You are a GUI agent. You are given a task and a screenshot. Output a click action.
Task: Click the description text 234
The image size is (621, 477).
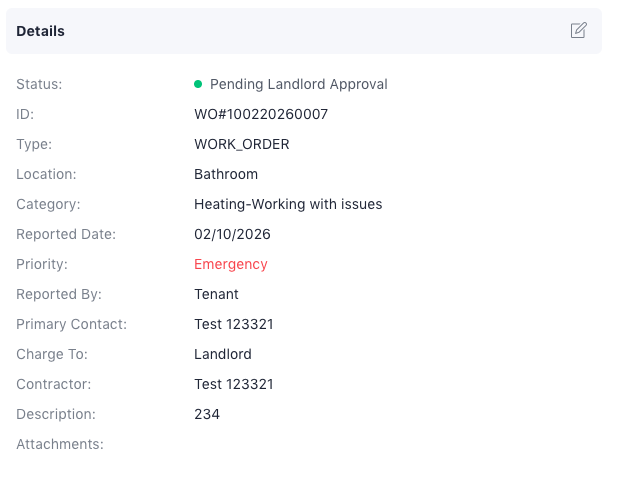[x=206, y=414]
